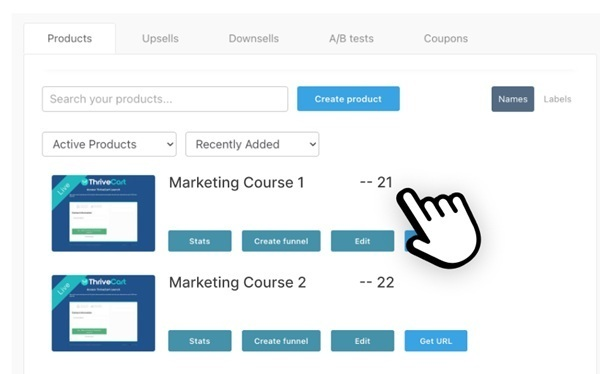Expand the Active Products dropdown
The image size is (600, 374).
pyautogui.click(x=109, y=144)
